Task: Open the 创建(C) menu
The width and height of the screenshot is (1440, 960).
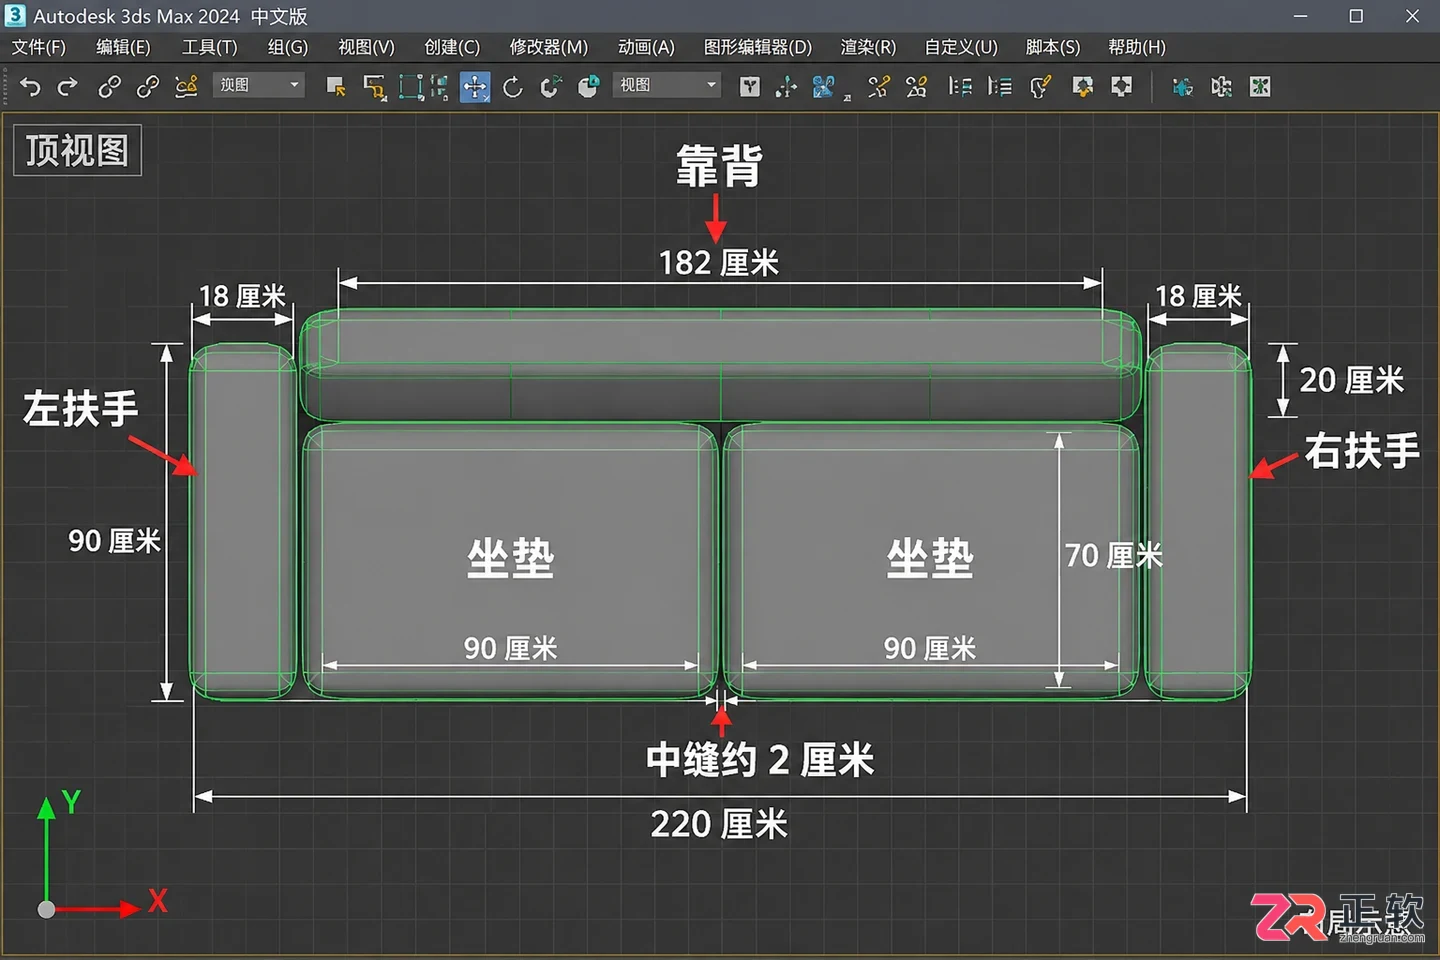Action: tap(452, 47)
